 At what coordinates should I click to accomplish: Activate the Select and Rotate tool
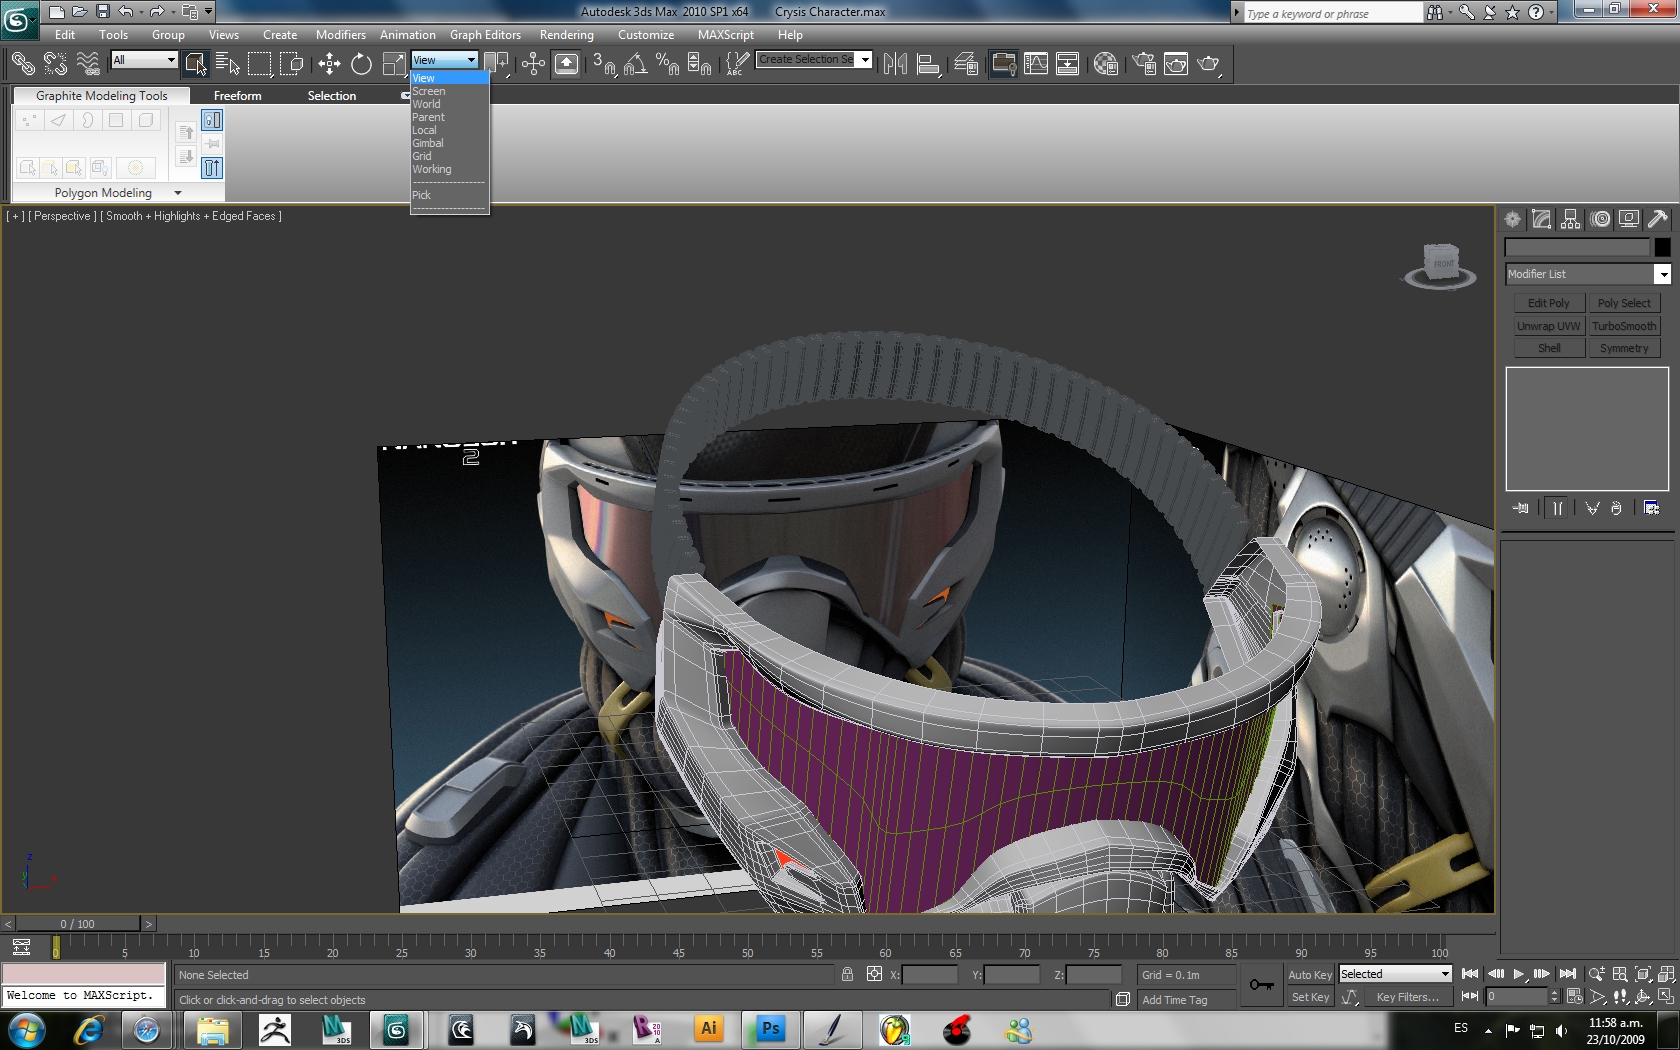(x=361, y=64)
